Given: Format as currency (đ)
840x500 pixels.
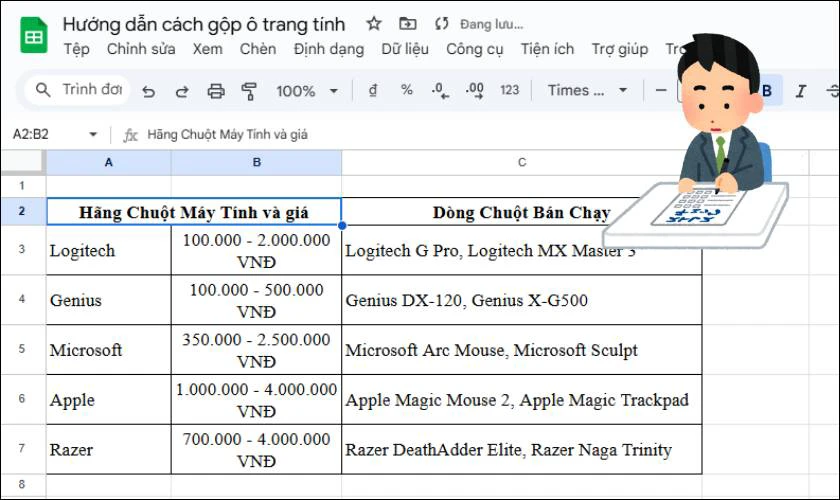Looking at the screenshot, I should 373,90.
